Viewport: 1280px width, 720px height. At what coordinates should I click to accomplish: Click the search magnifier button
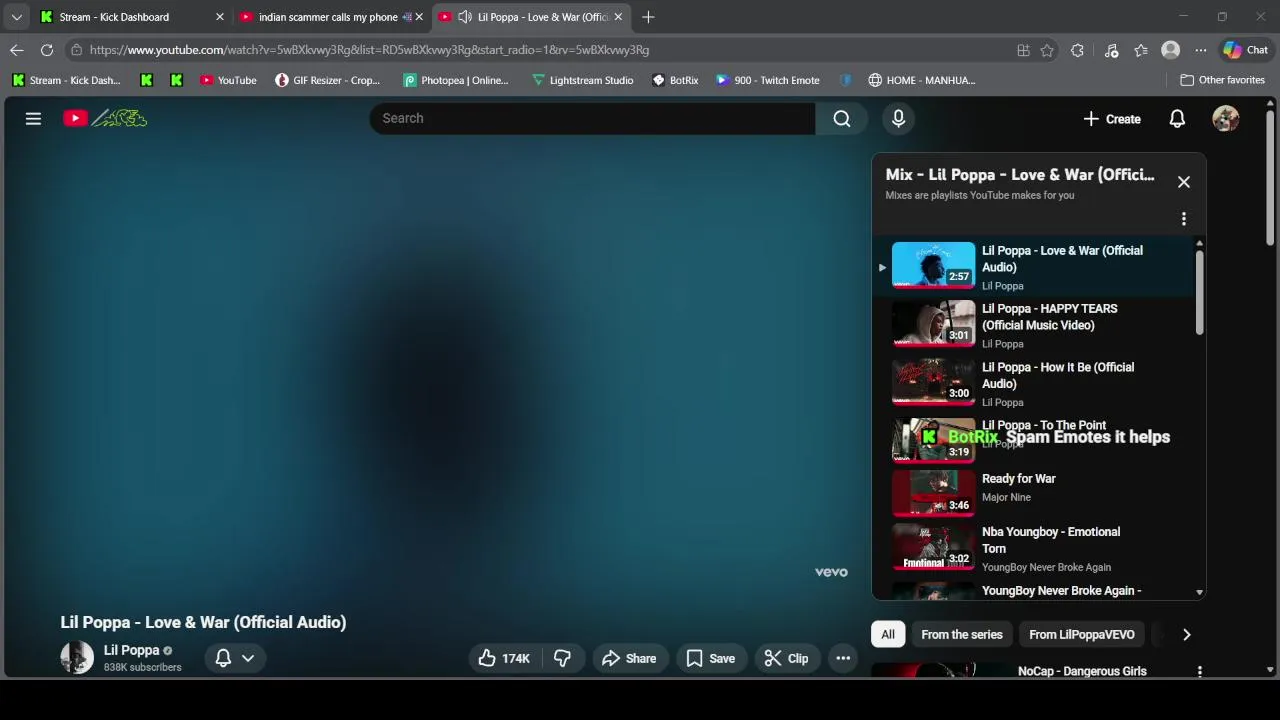point(842,118)
